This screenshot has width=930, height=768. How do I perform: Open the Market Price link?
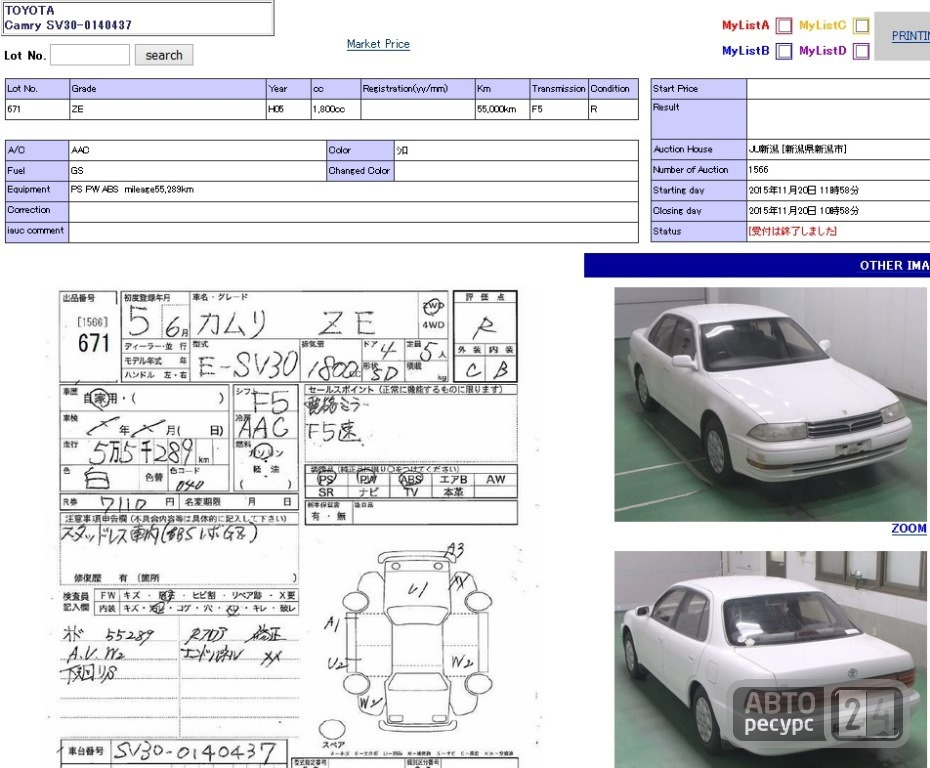click(378, 44)
